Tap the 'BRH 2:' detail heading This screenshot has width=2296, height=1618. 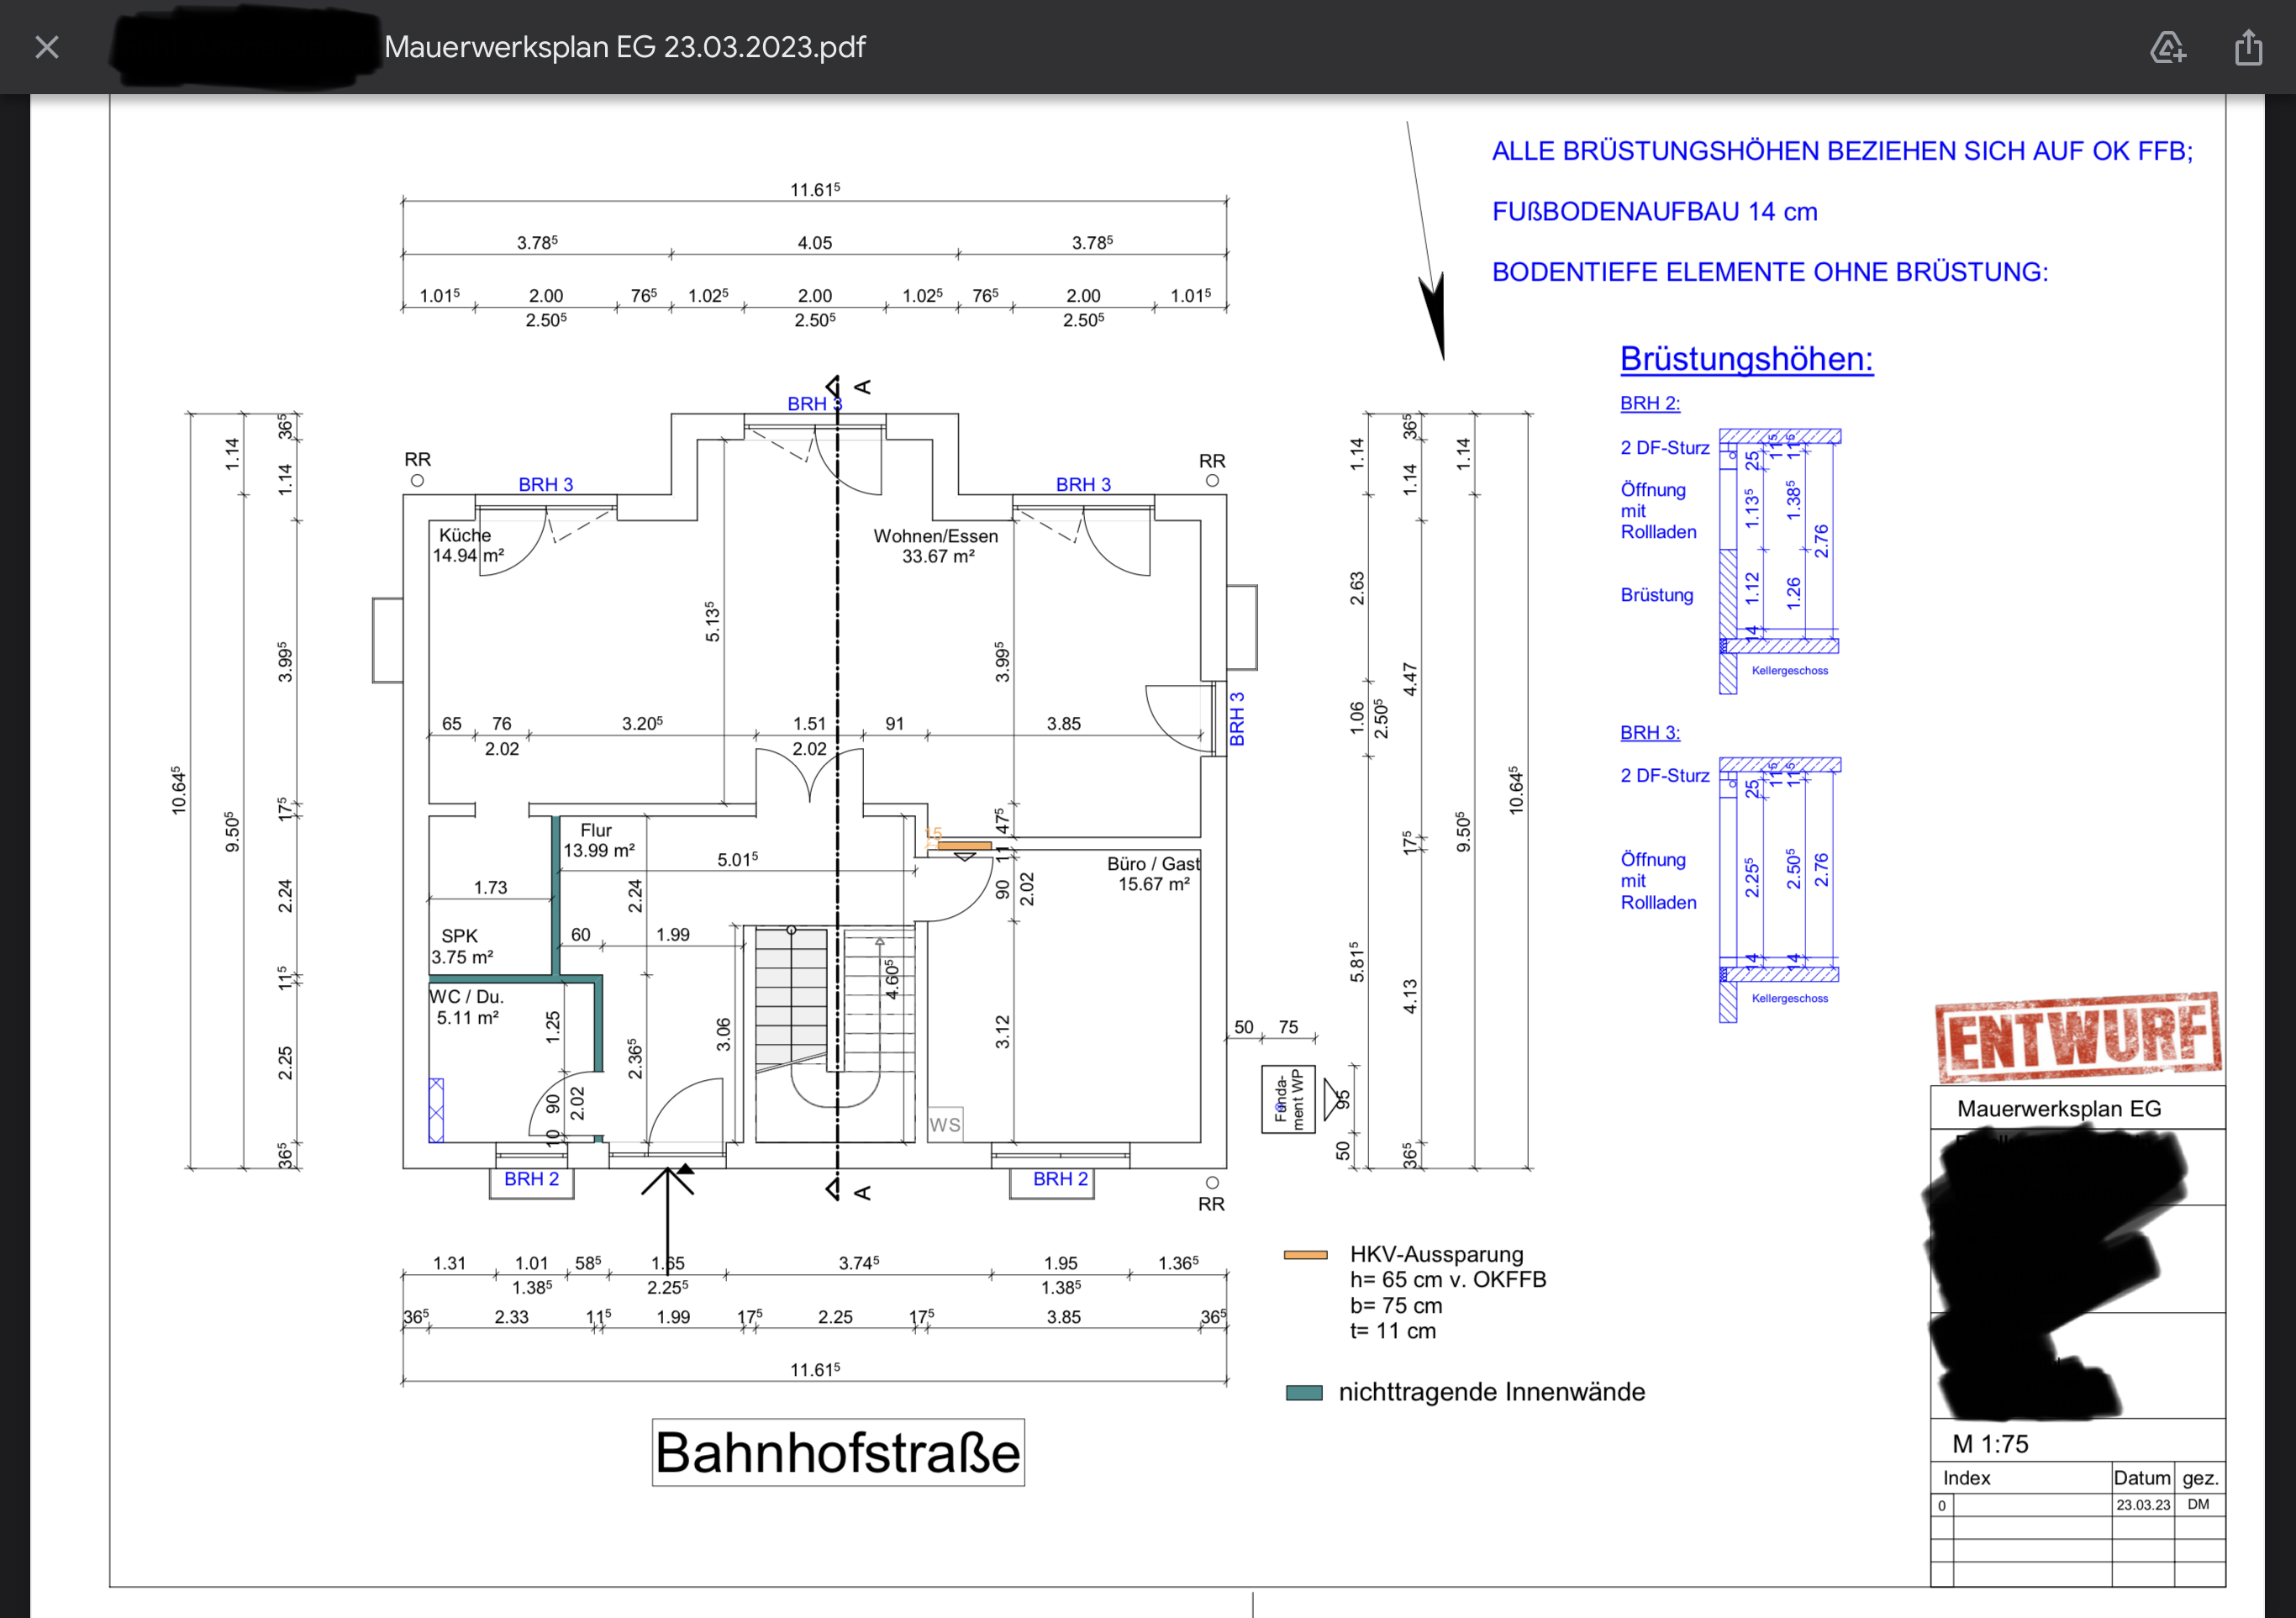point(1650,403)
